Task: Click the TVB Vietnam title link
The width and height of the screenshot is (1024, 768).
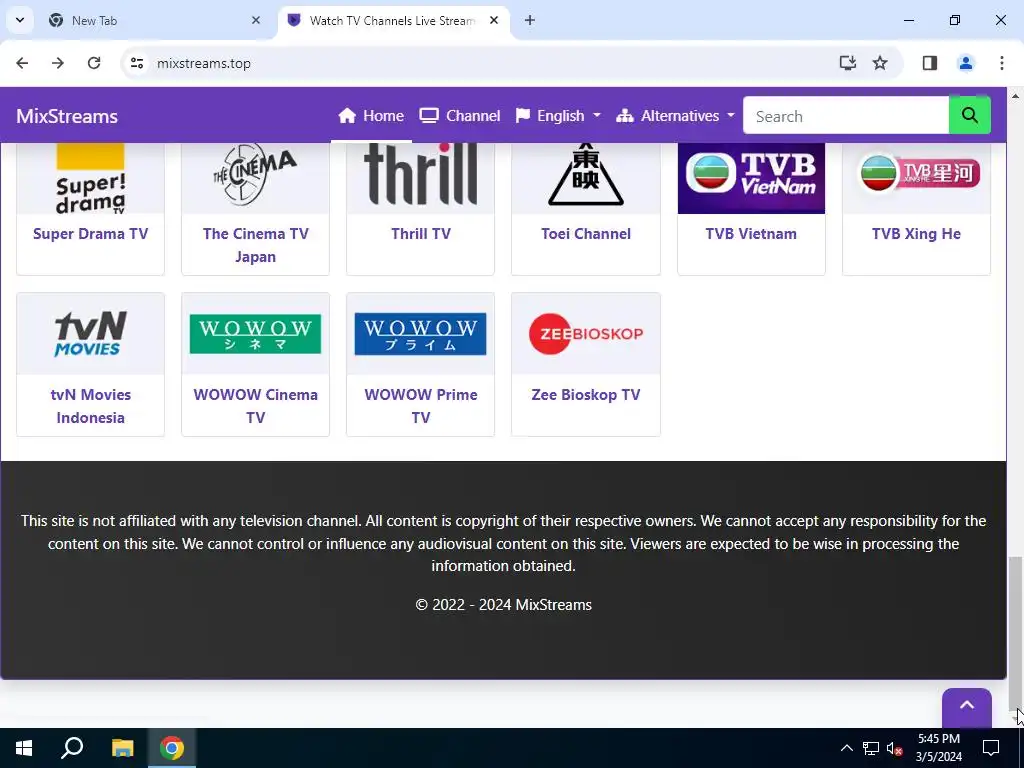Action: pyautogui.click(x=751, y=234)
